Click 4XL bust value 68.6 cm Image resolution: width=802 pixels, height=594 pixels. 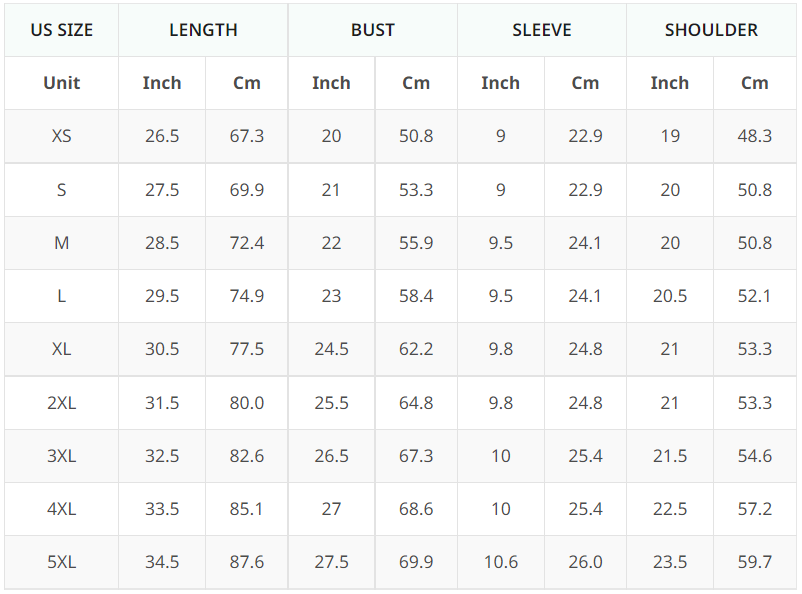(416, 509)
